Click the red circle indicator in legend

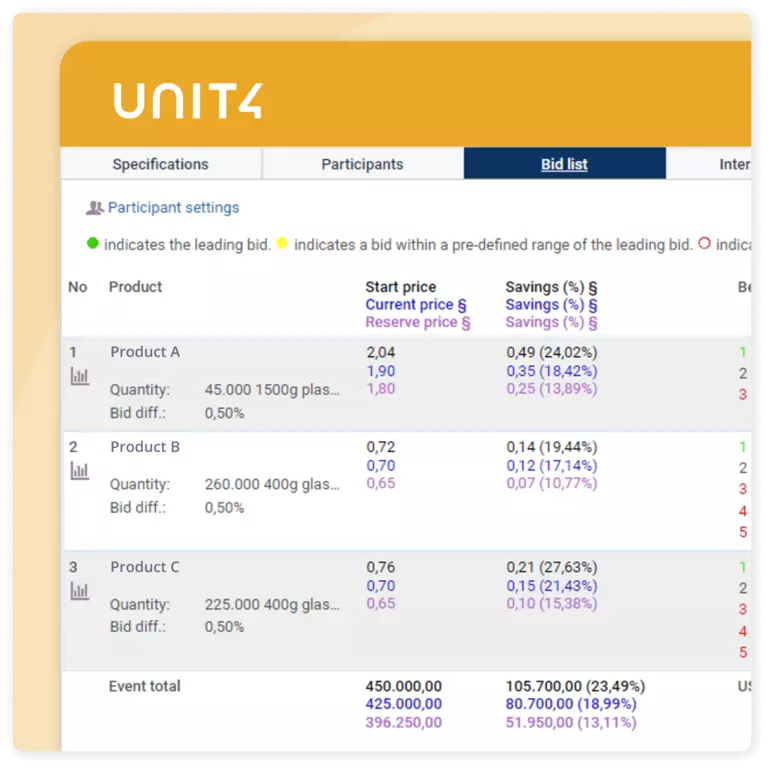tap(704, 243)
